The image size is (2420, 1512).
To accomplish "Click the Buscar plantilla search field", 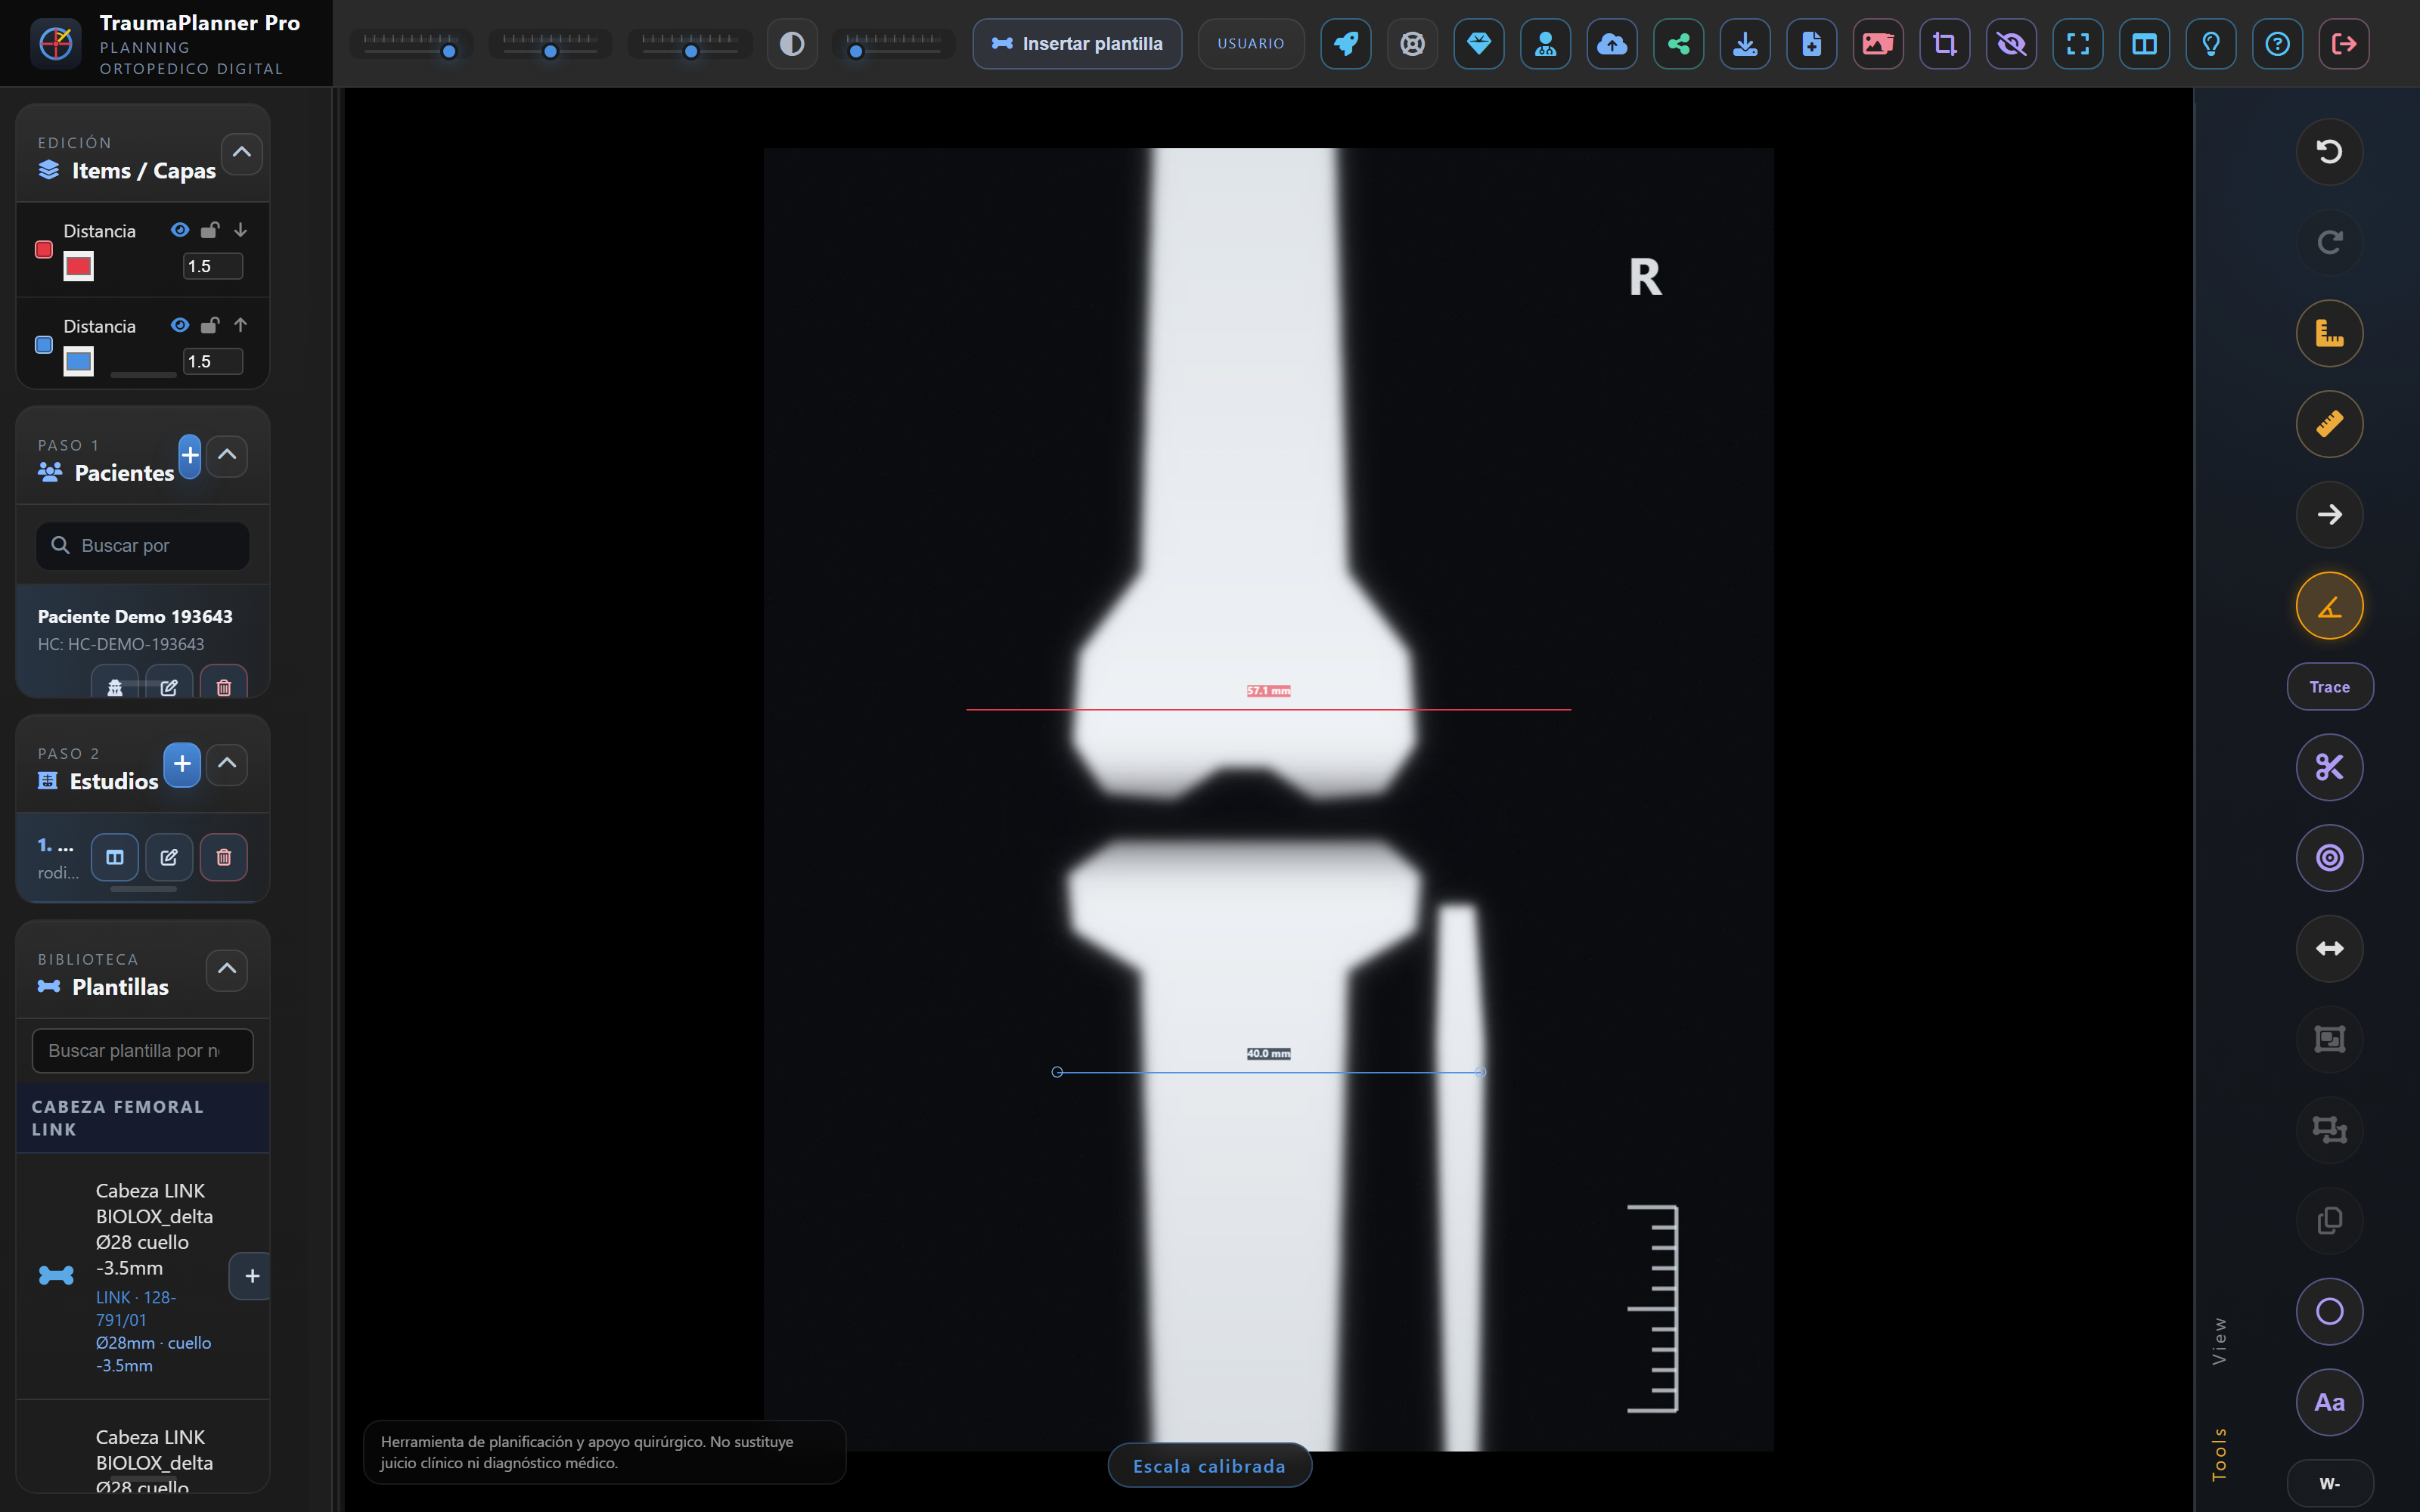I will point(143,1051).
